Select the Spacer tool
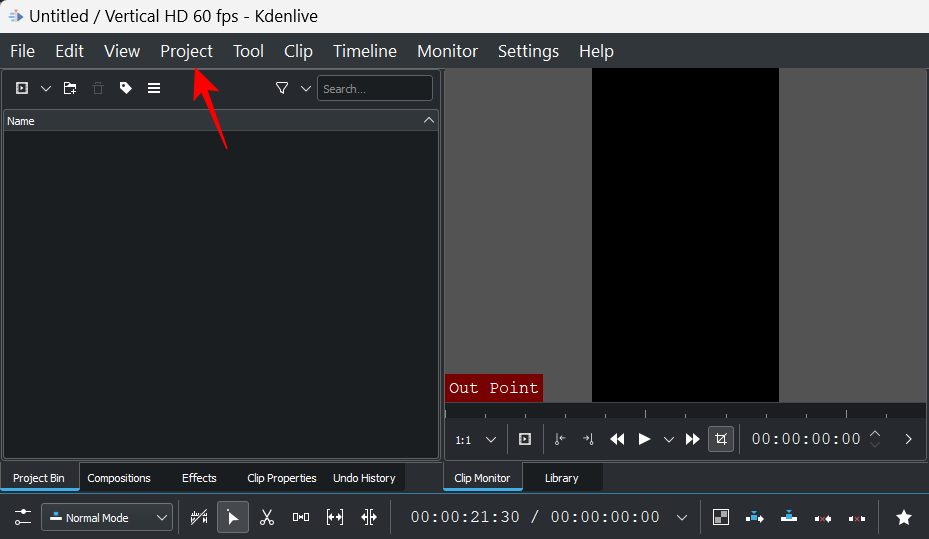 (300, 517)
